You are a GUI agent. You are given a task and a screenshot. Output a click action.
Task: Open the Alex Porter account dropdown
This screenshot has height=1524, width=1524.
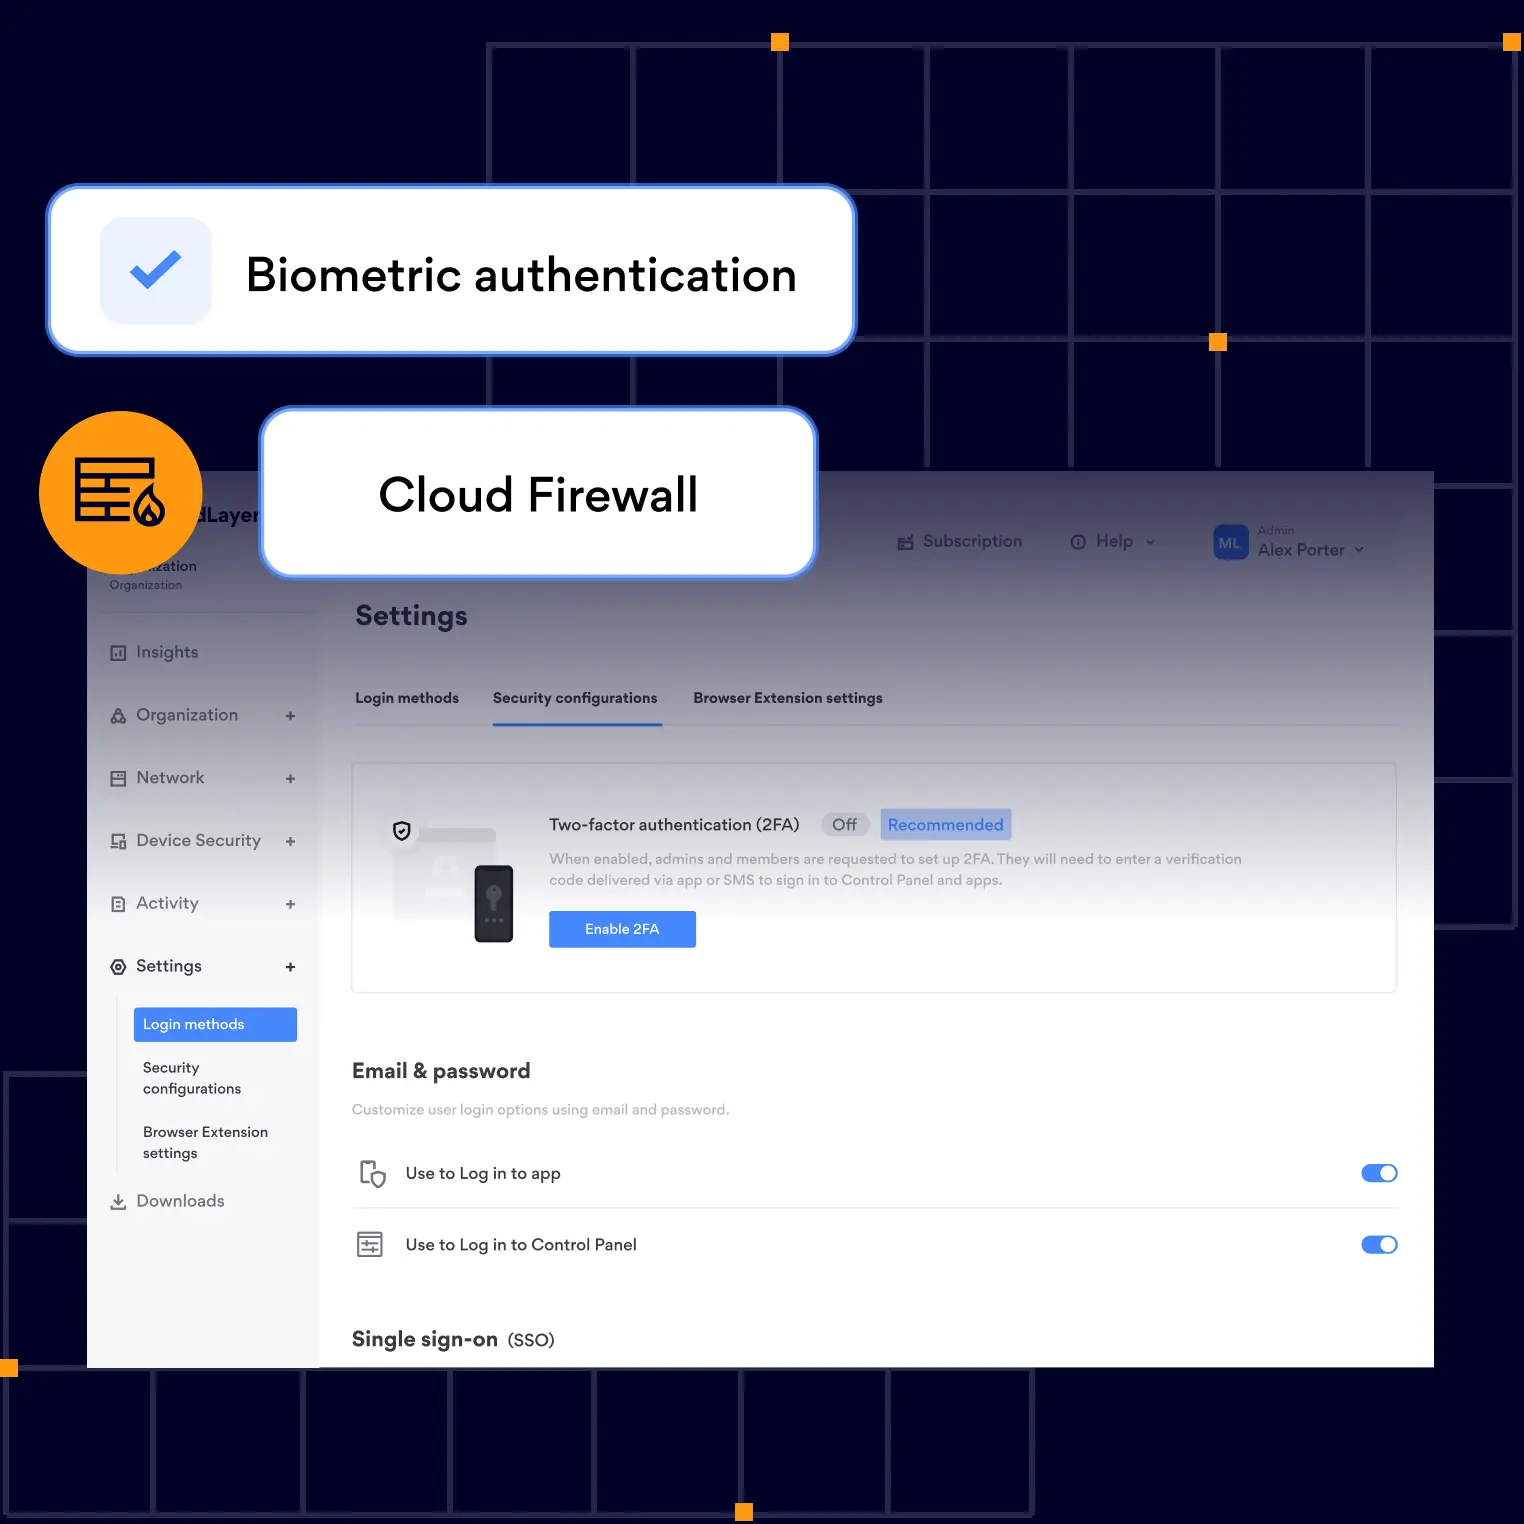pyautogui.click(x=1310, y=549)
